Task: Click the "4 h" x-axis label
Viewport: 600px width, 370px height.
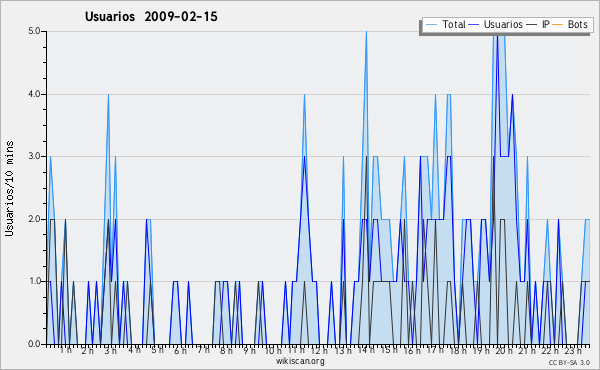Action: (134, 350)
